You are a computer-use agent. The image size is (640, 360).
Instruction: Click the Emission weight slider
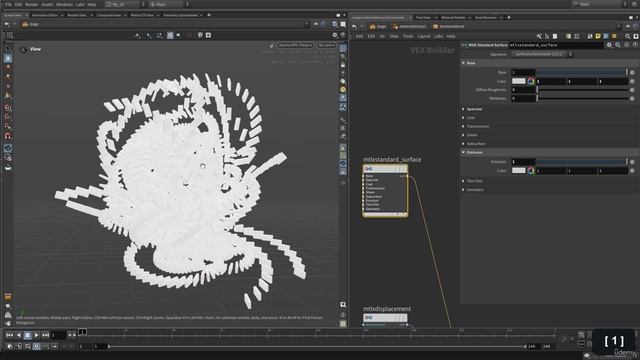(582, 162)
